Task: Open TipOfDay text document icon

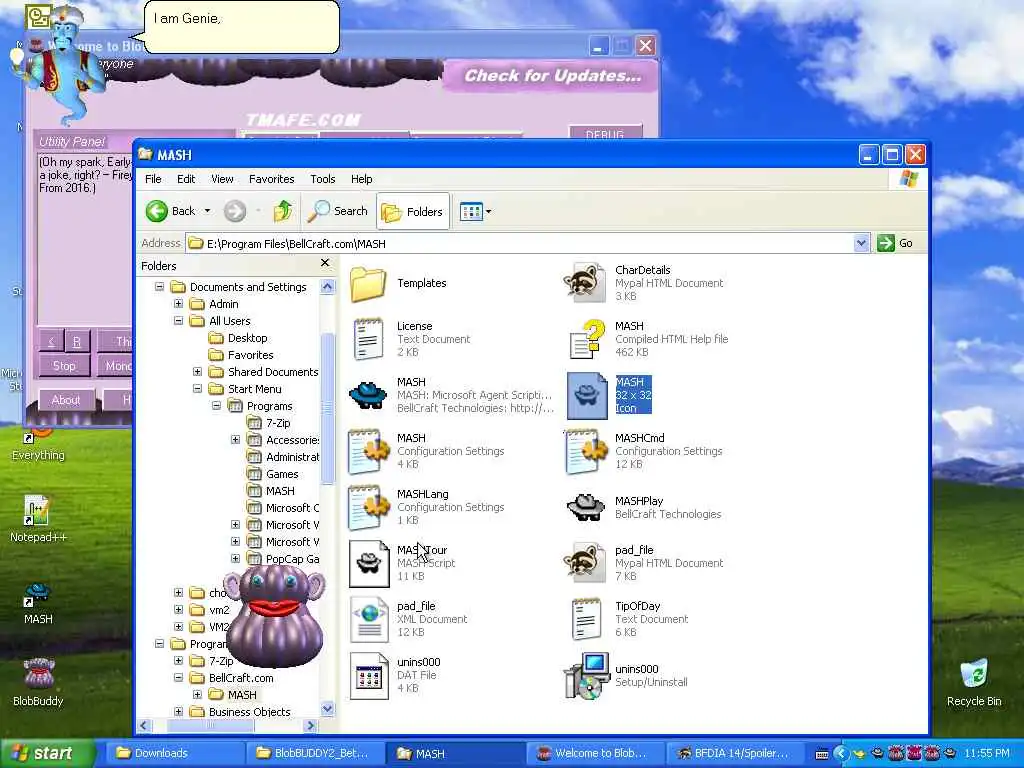Action: (586, 620)
